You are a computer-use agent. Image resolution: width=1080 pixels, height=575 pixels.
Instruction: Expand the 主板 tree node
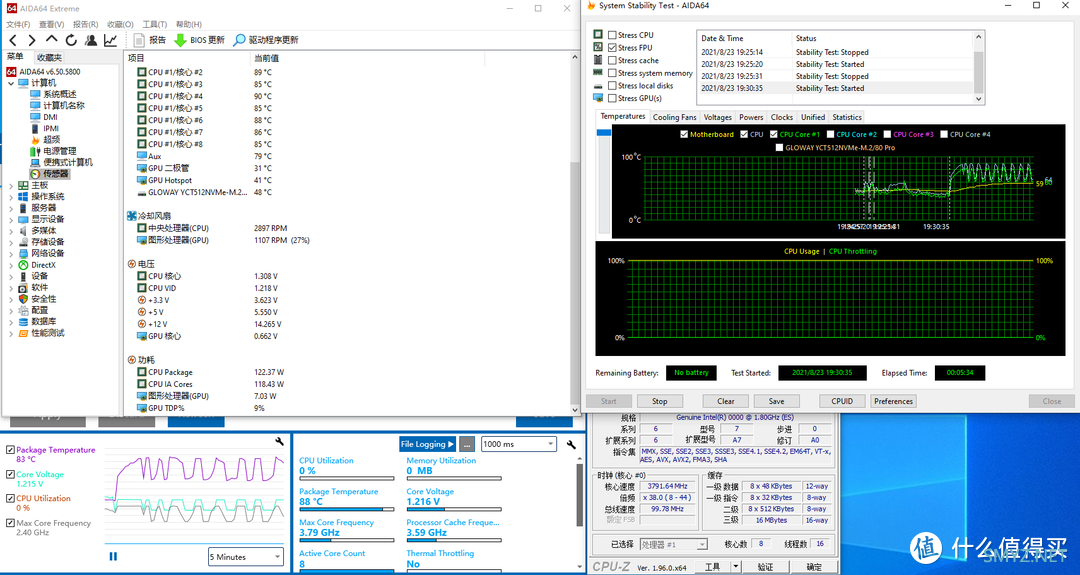[10, 186]
